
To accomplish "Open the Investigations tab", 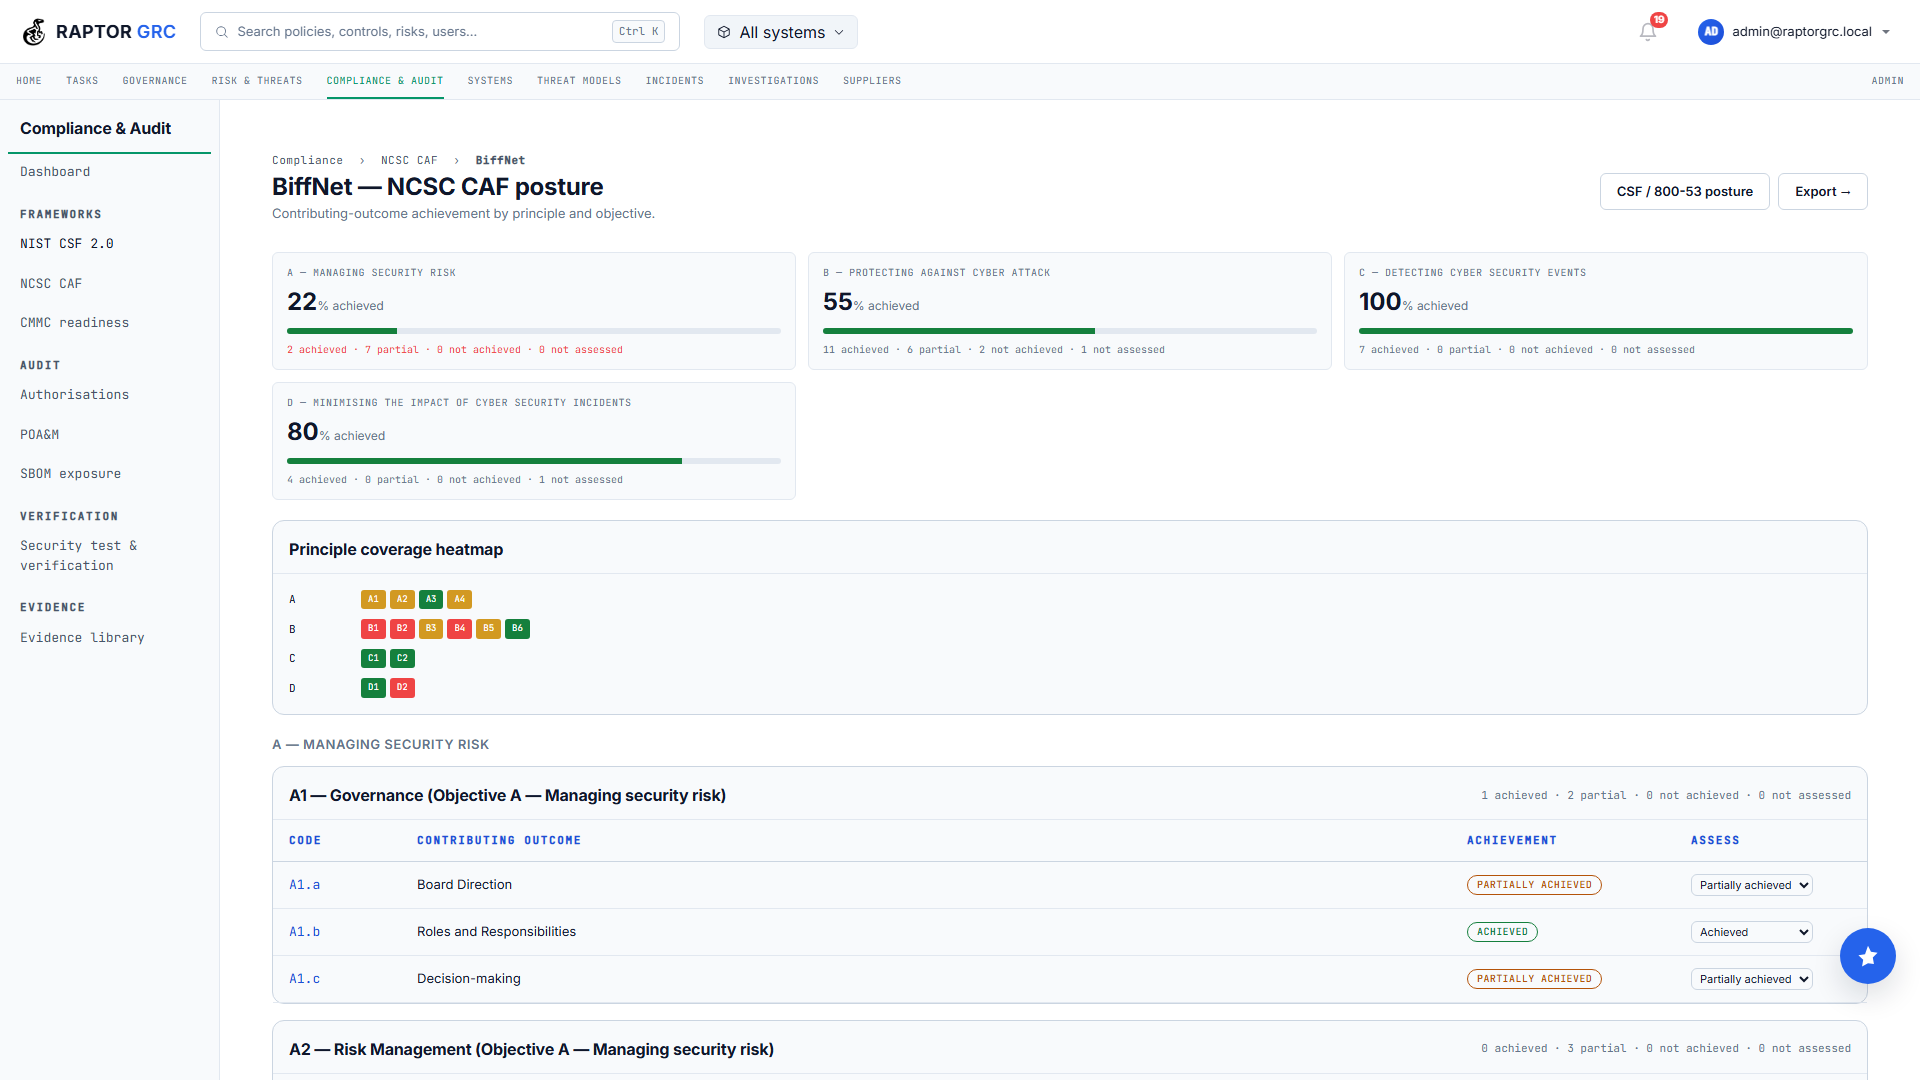I will [774, 81].
